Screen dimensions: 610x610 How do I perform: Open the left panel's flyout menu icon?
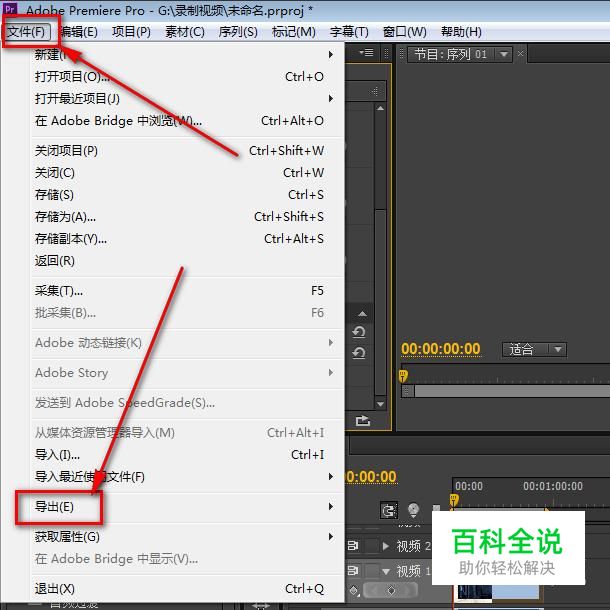click(366, 53)
